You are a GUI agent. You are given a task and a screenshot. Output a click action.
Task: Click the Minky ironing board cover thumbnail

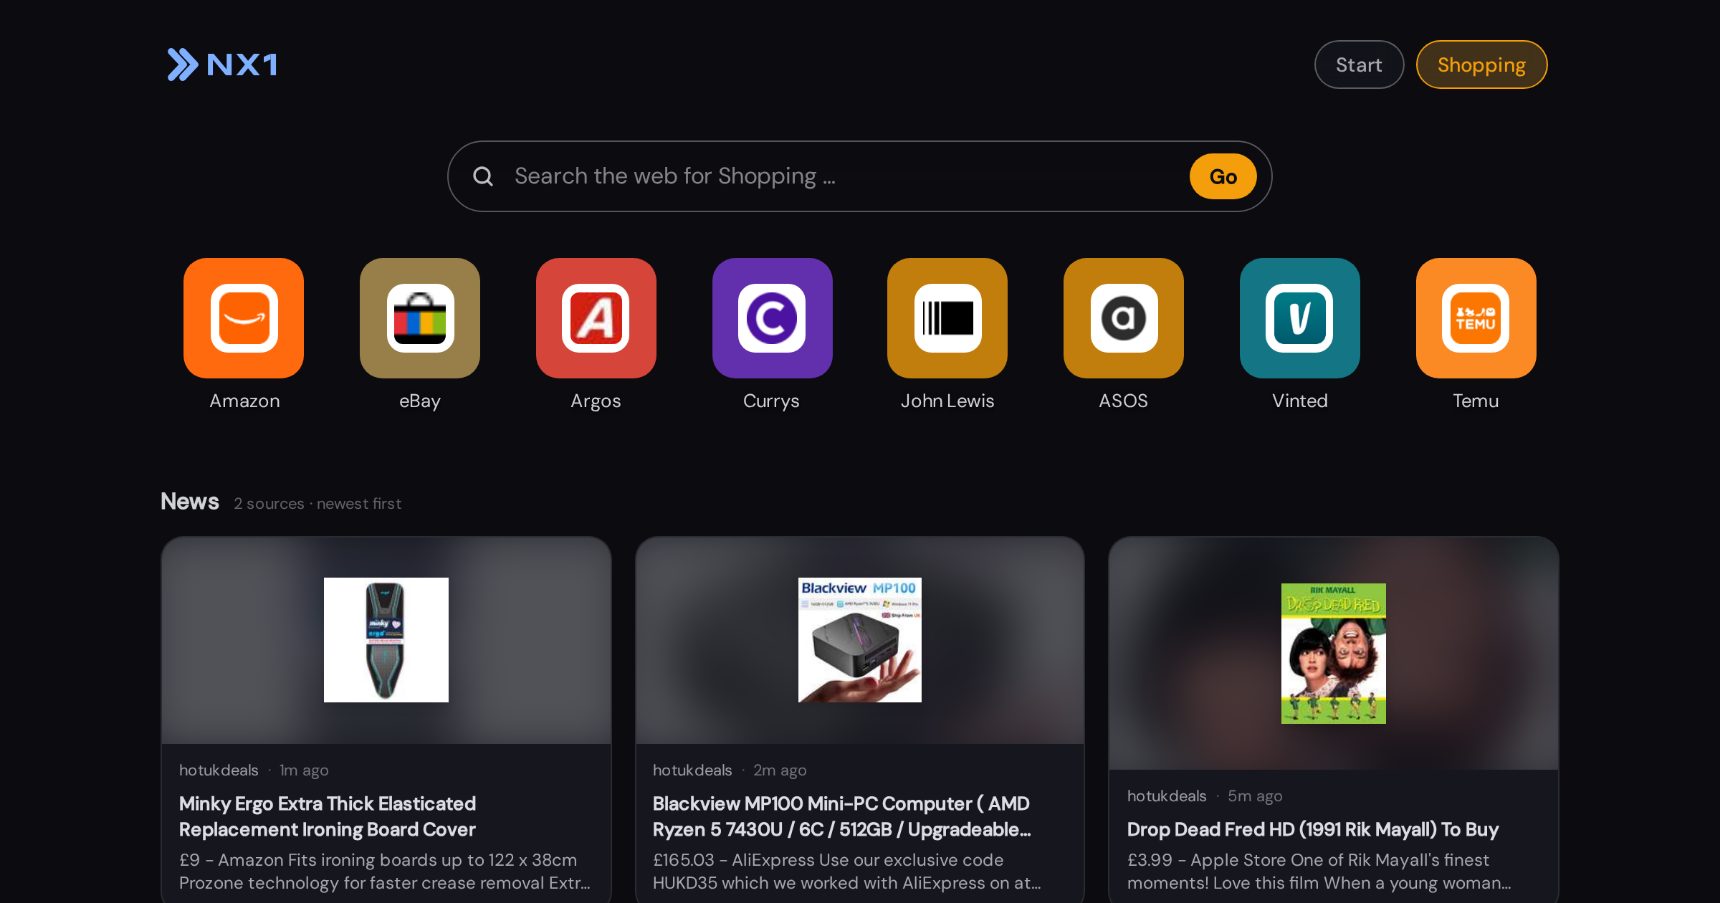pyautogui.click(x=386, y=640)
